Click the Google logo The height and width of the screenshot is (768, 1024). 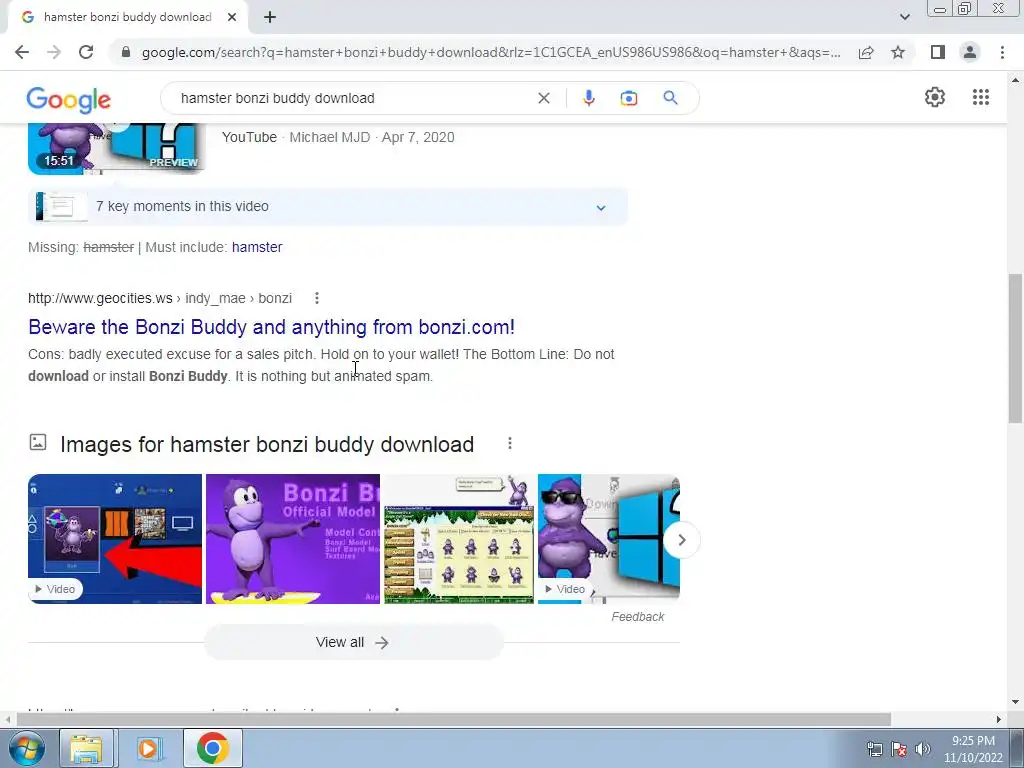pyautogui.click(x=69, y=100)
